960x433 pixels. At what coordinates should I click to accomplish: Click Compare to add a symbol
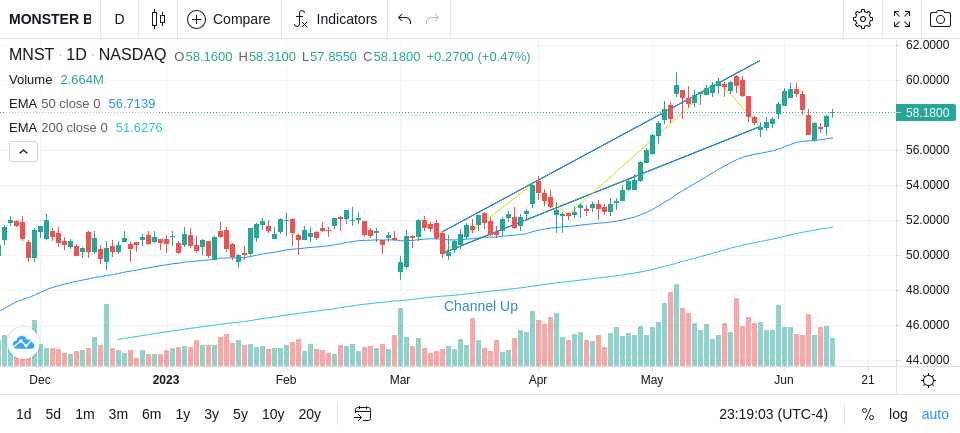(x=229, y=19)
